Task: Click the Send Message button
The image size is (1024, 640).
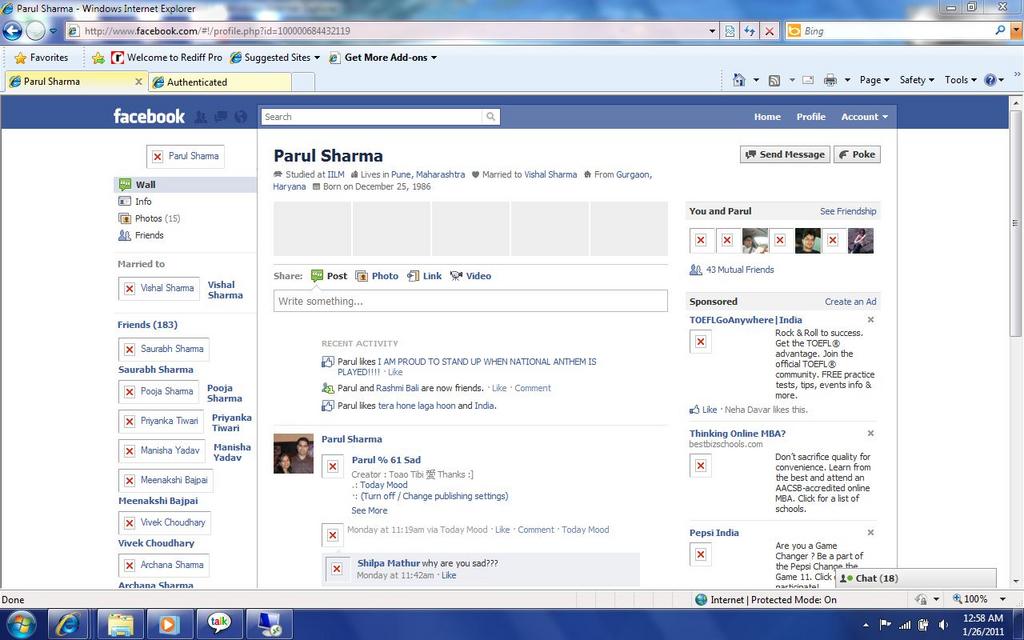Action: pos(785,155)
